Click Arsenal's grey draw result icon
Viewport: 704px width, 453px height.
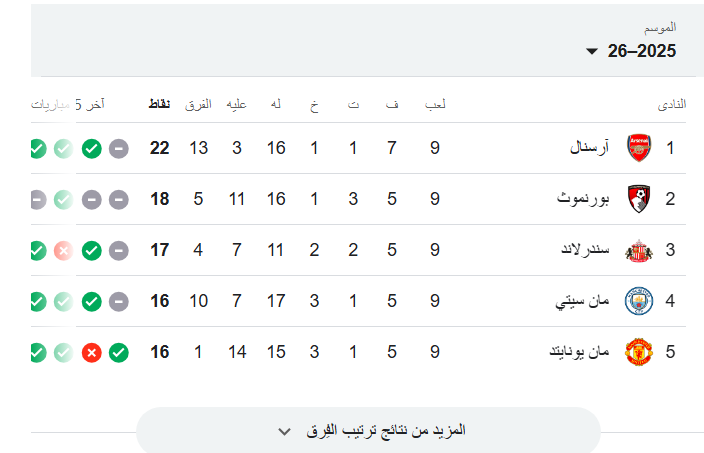pos(118,149)
